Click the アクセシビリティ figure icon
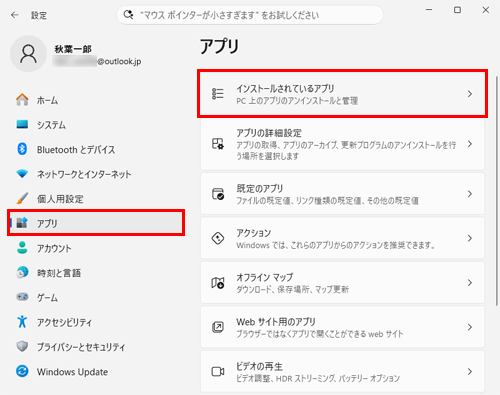The width and height of the screenshot is (500, 395). 22,322
